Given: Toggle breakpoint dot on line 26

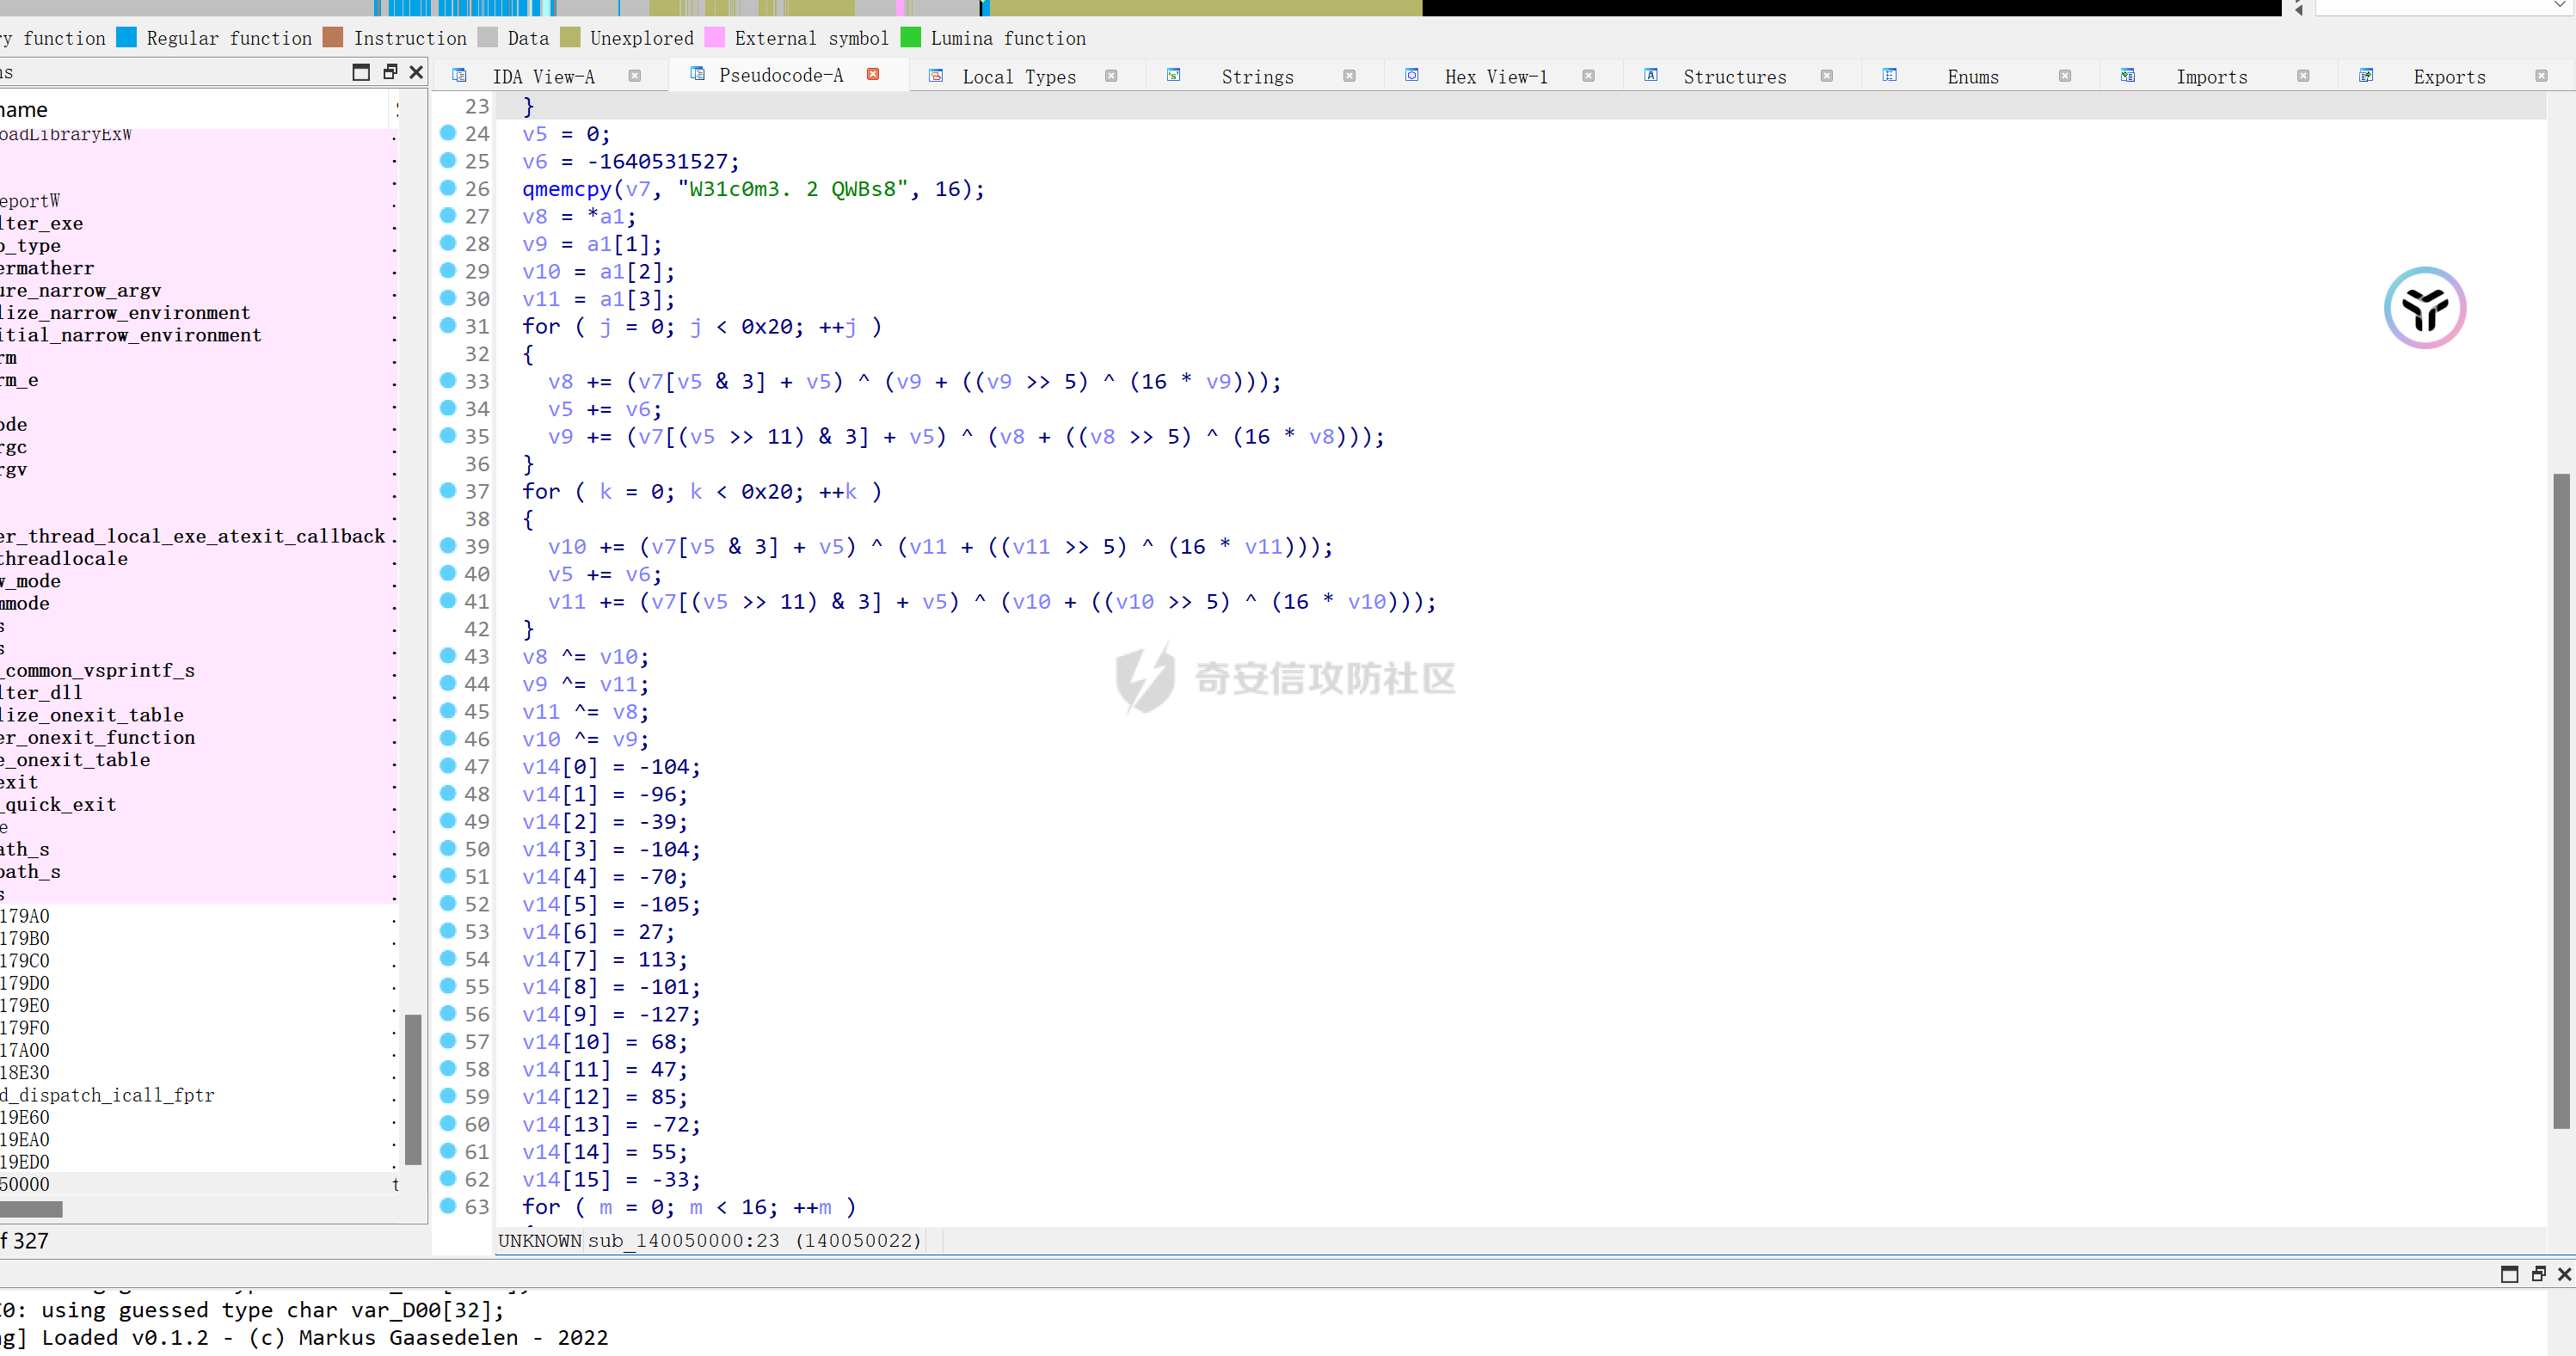Looking at the screenshot, I should [x=448, y=188].
